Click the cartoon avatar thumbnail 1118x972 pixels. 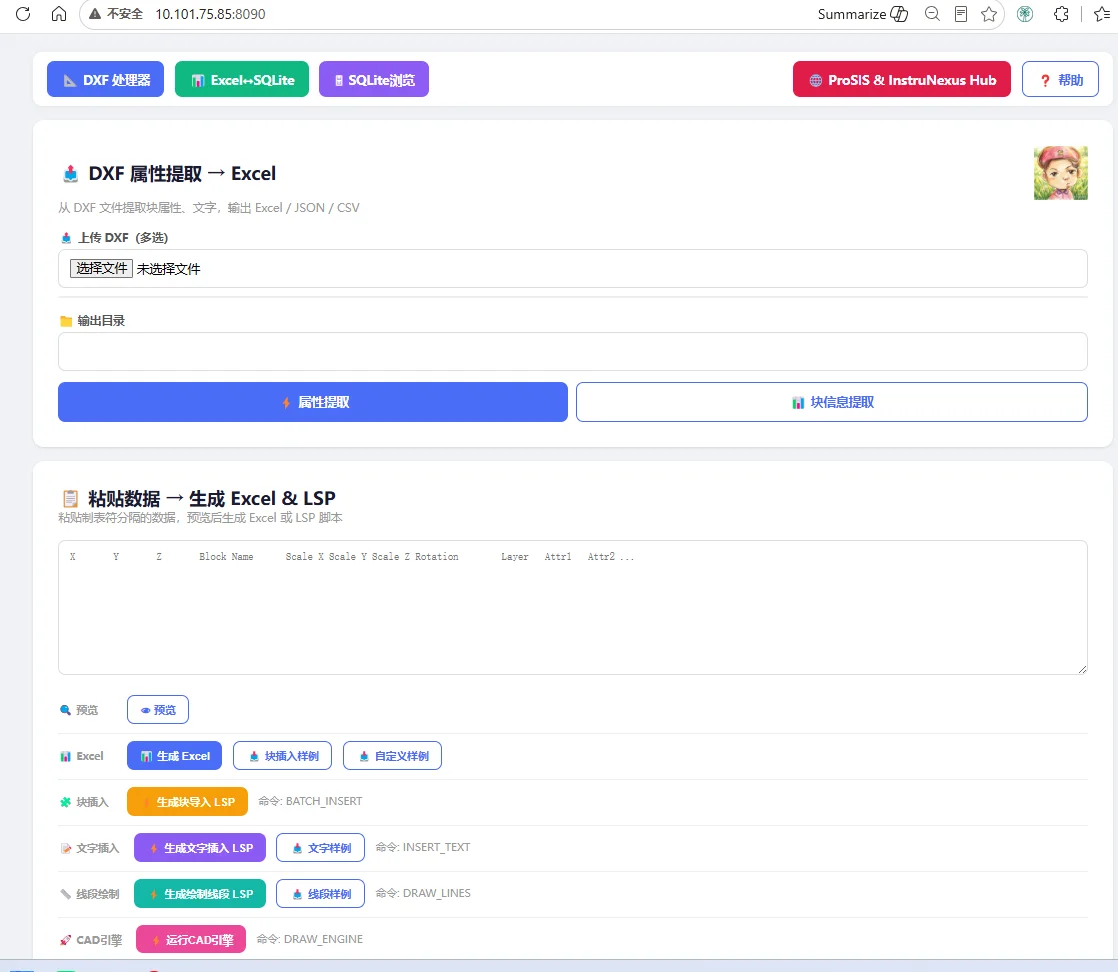1060,173
